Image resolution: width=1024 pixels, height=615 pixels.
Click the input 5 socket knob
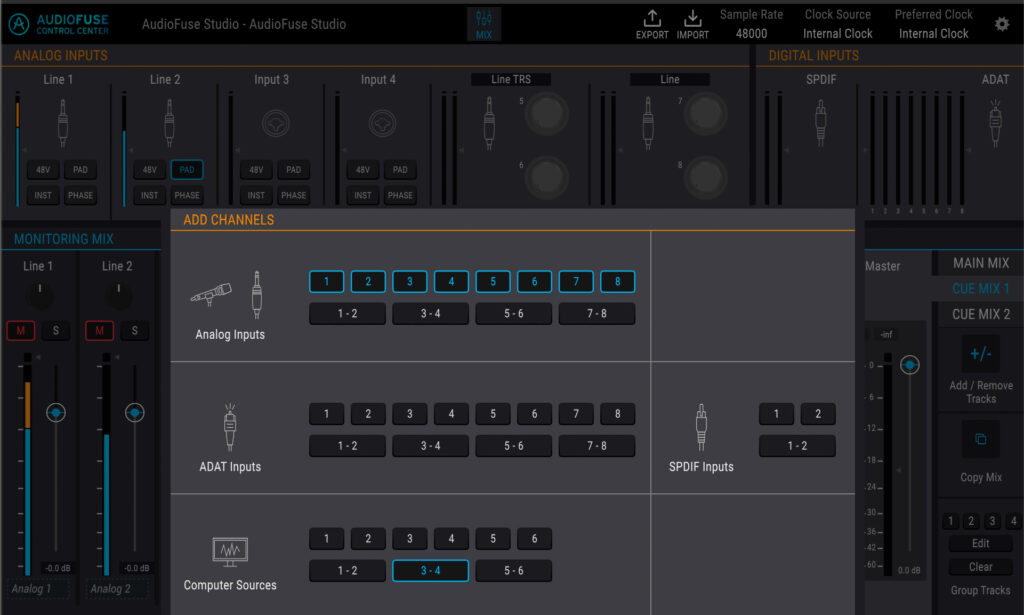coord(547,114)
